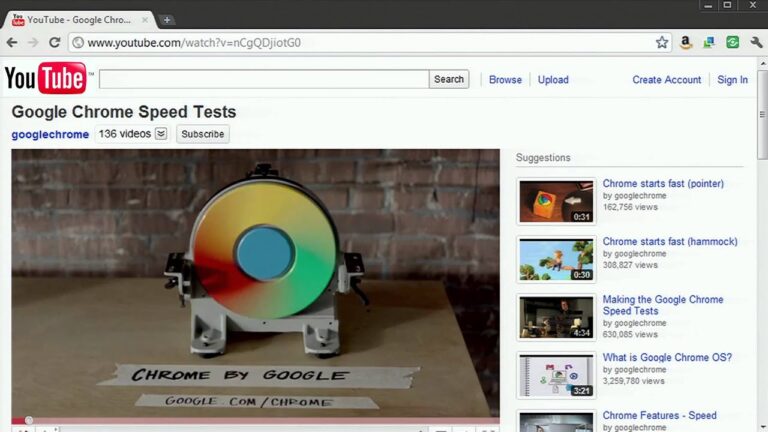
Task: Reload the page with the refresh icon
Action: 54,43
